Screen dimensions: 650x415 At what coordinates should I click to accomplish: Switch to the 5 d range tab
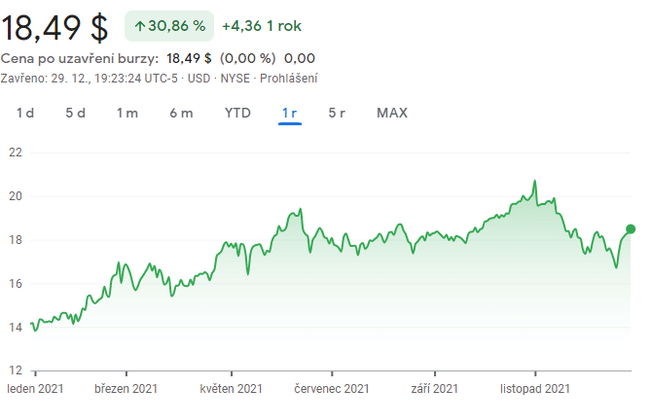pyautogui.click(x=76, y=113)
